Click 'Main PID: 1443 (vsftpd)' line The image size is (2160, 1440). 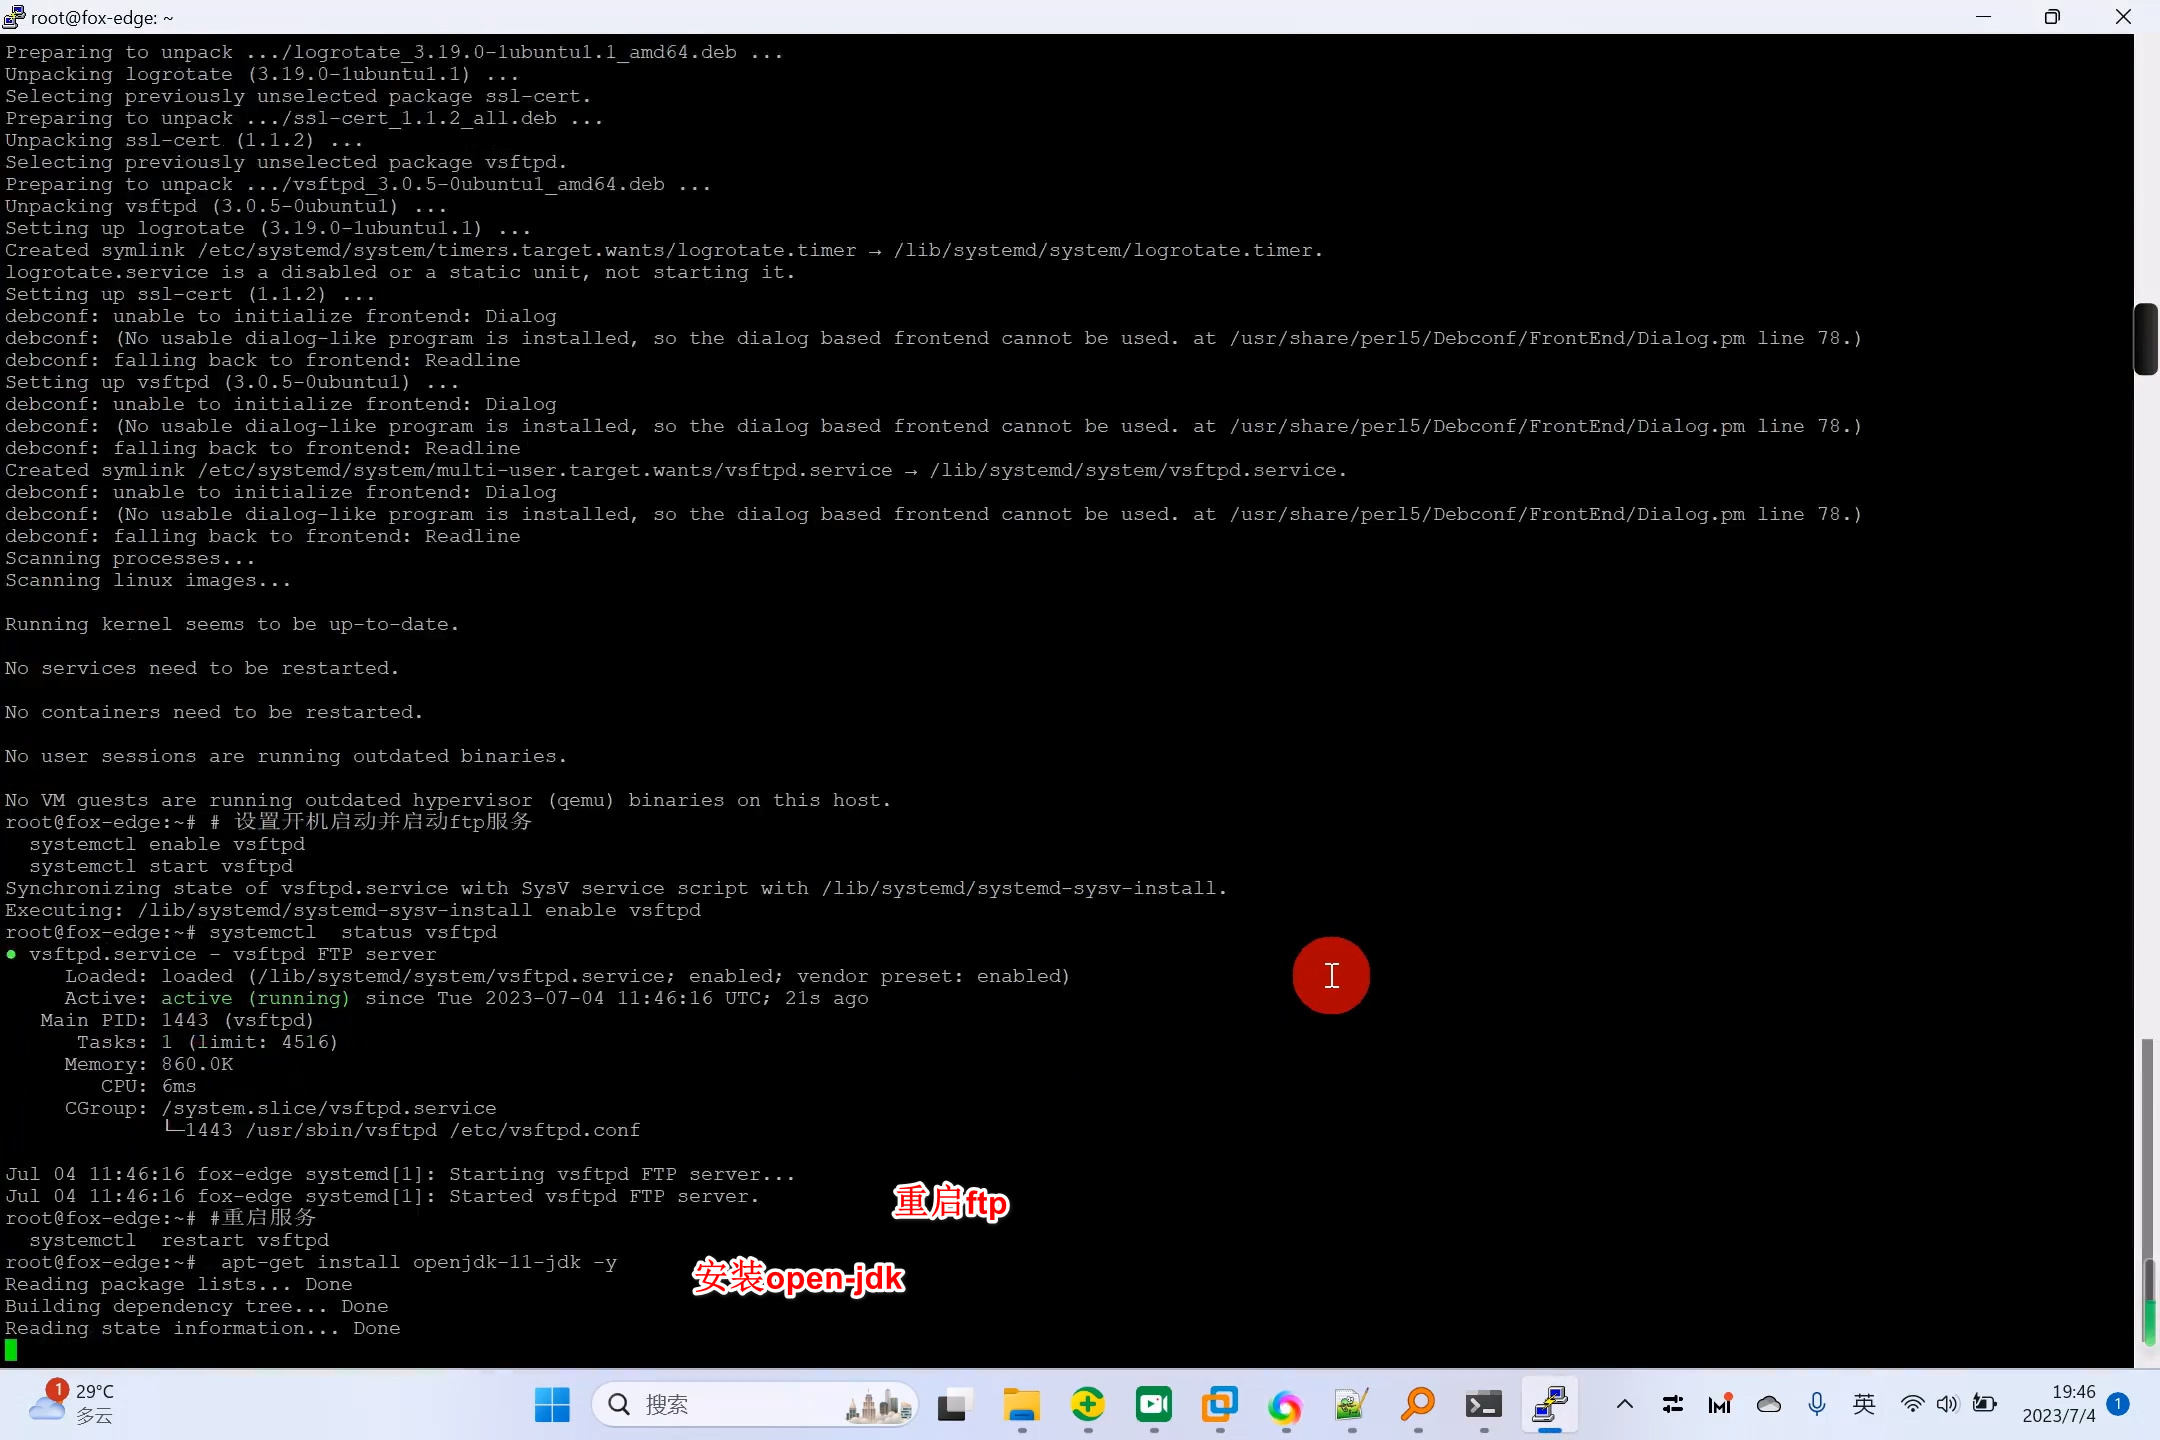click(x=177, y=1020)
